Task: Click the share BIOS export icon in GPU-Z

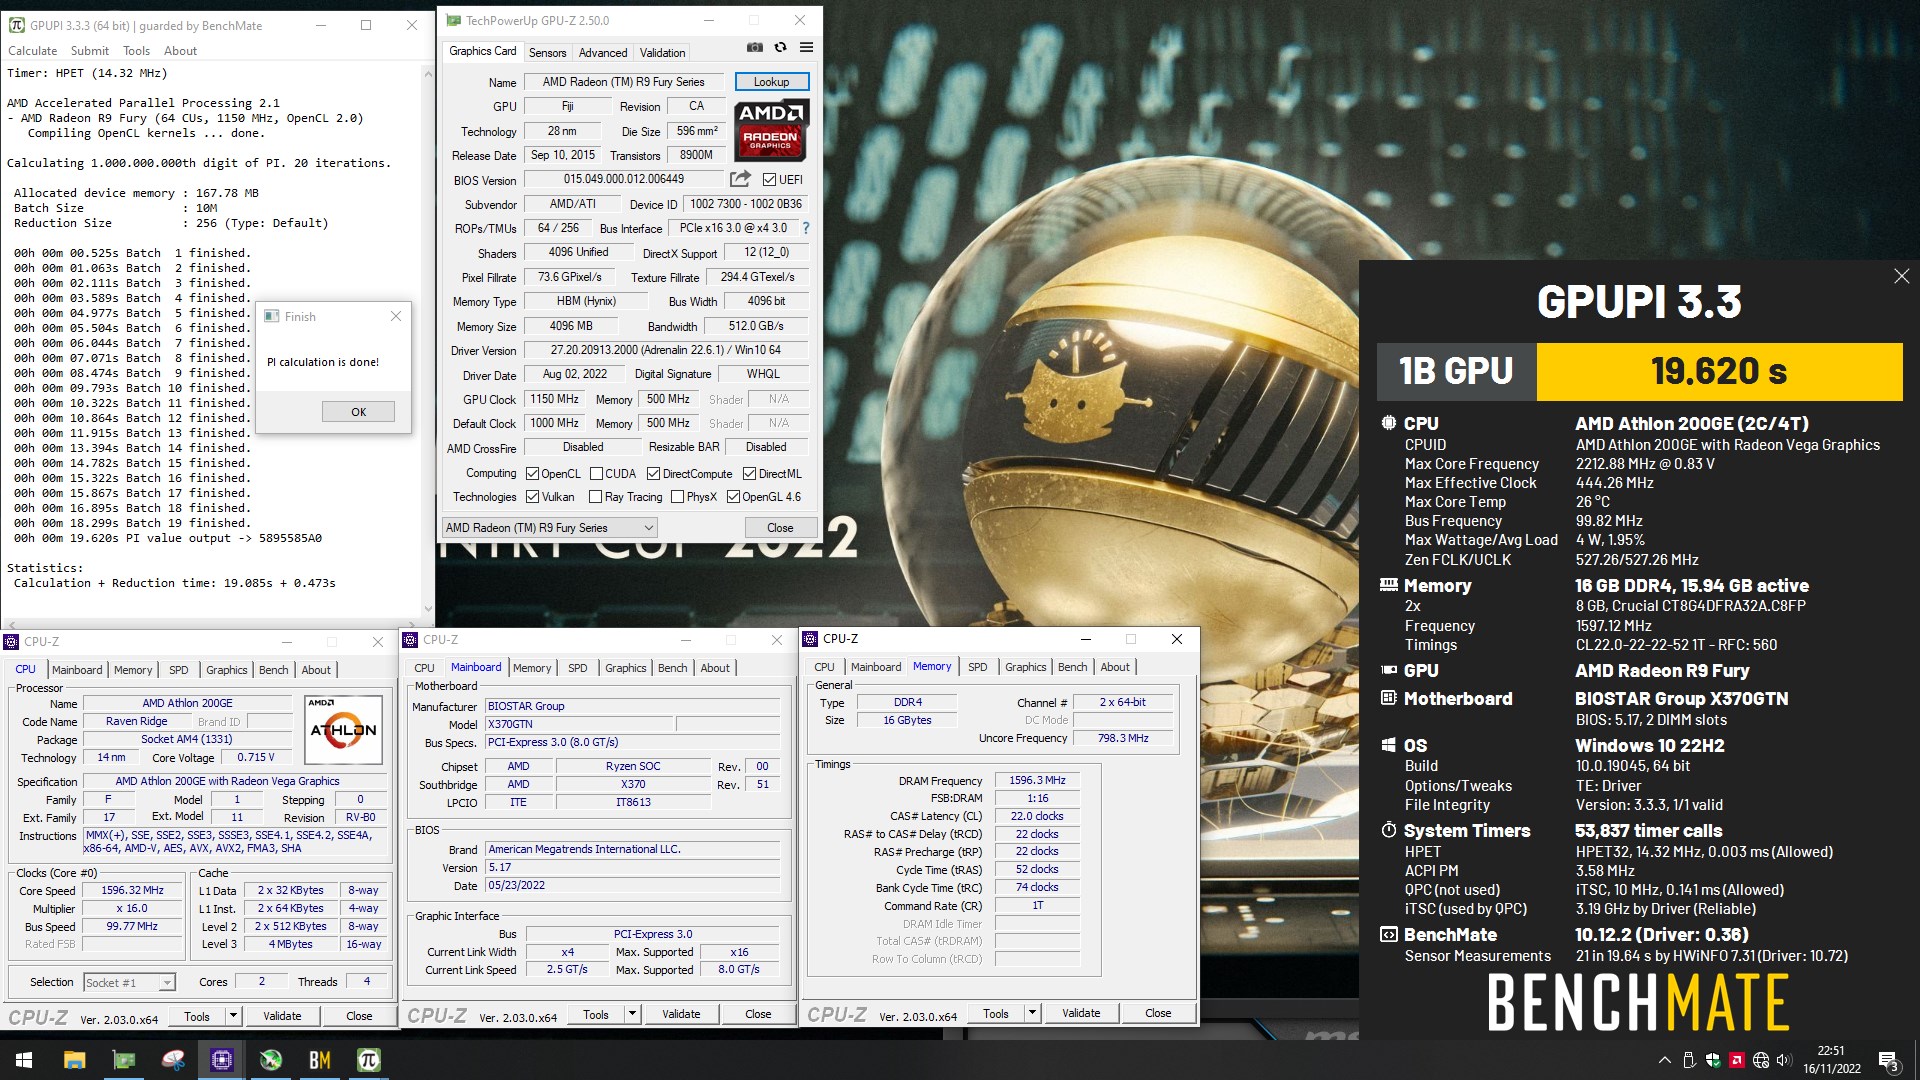Action: point(740,179)
